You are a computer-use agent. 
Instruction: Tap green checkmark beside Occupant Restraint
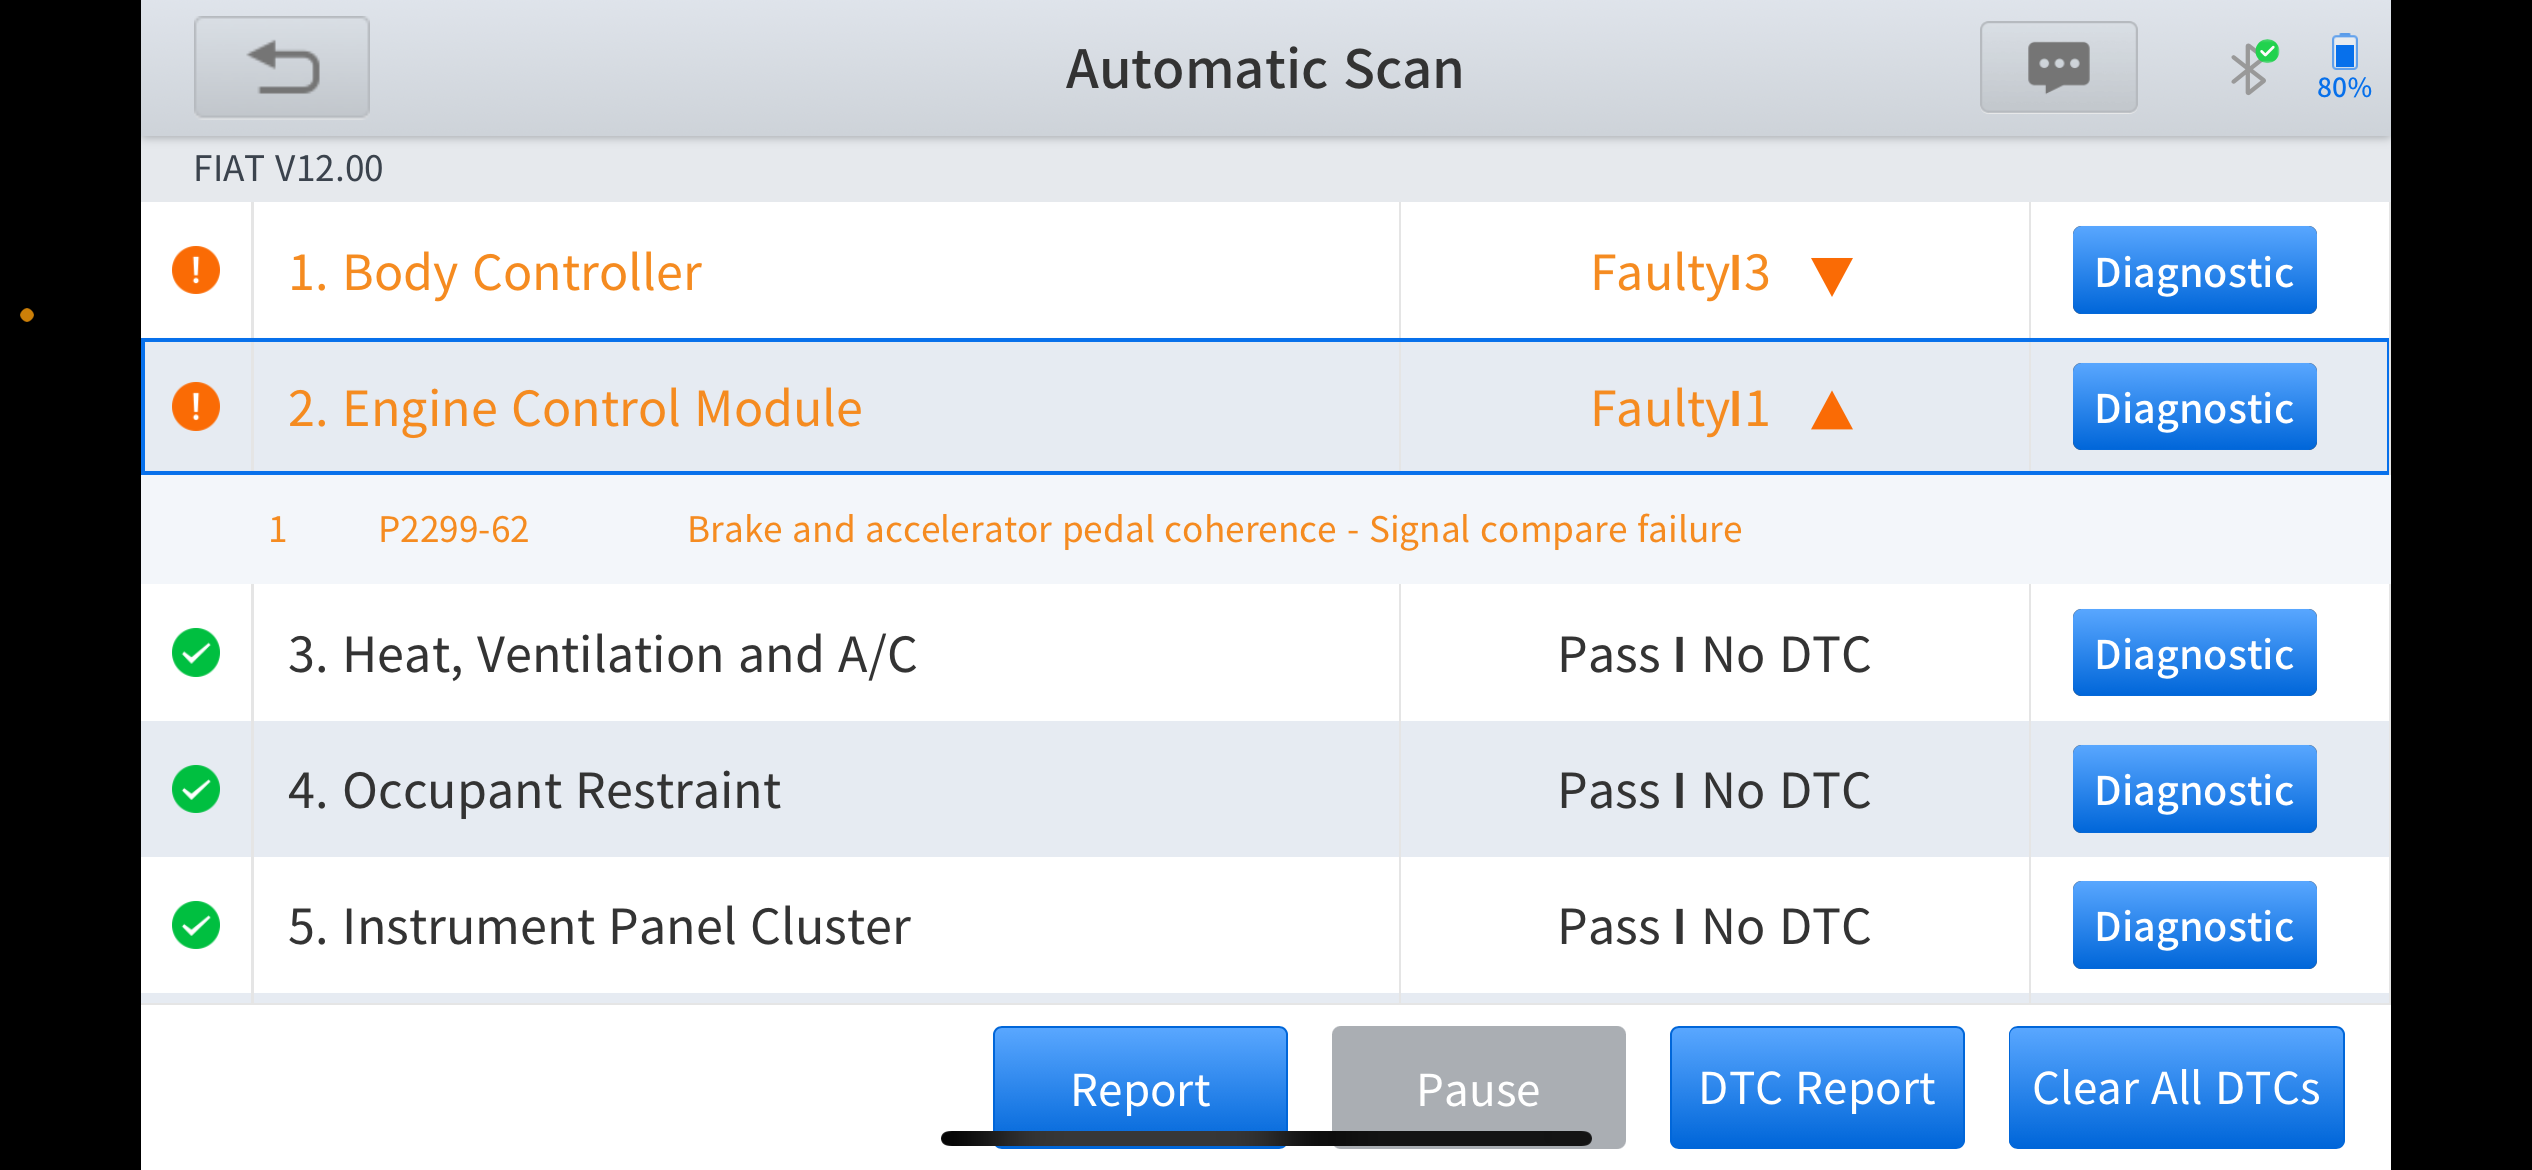(196, 789)
